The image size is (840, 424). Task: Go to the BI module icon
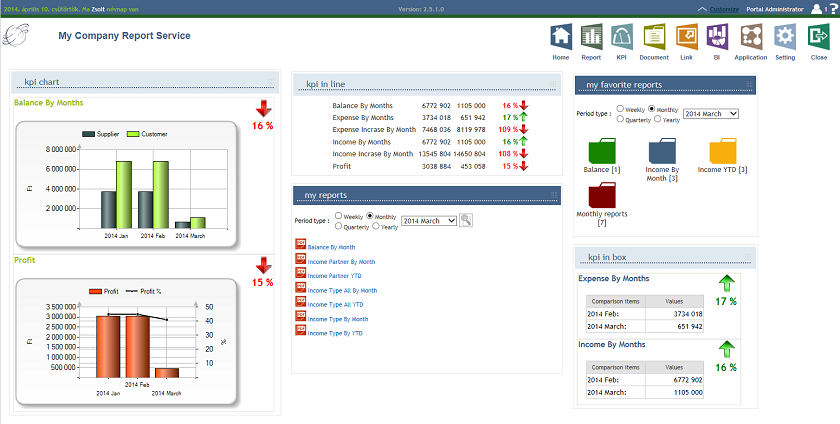[717, 37]
